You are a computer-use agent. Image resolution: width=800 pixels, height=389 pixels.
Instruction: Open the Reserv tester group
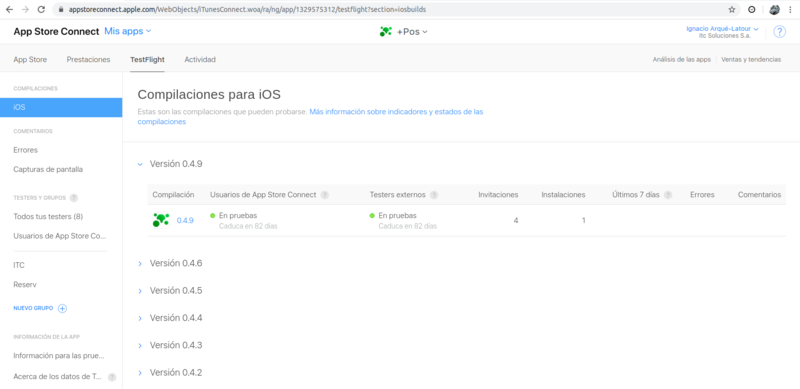point(25,284)
